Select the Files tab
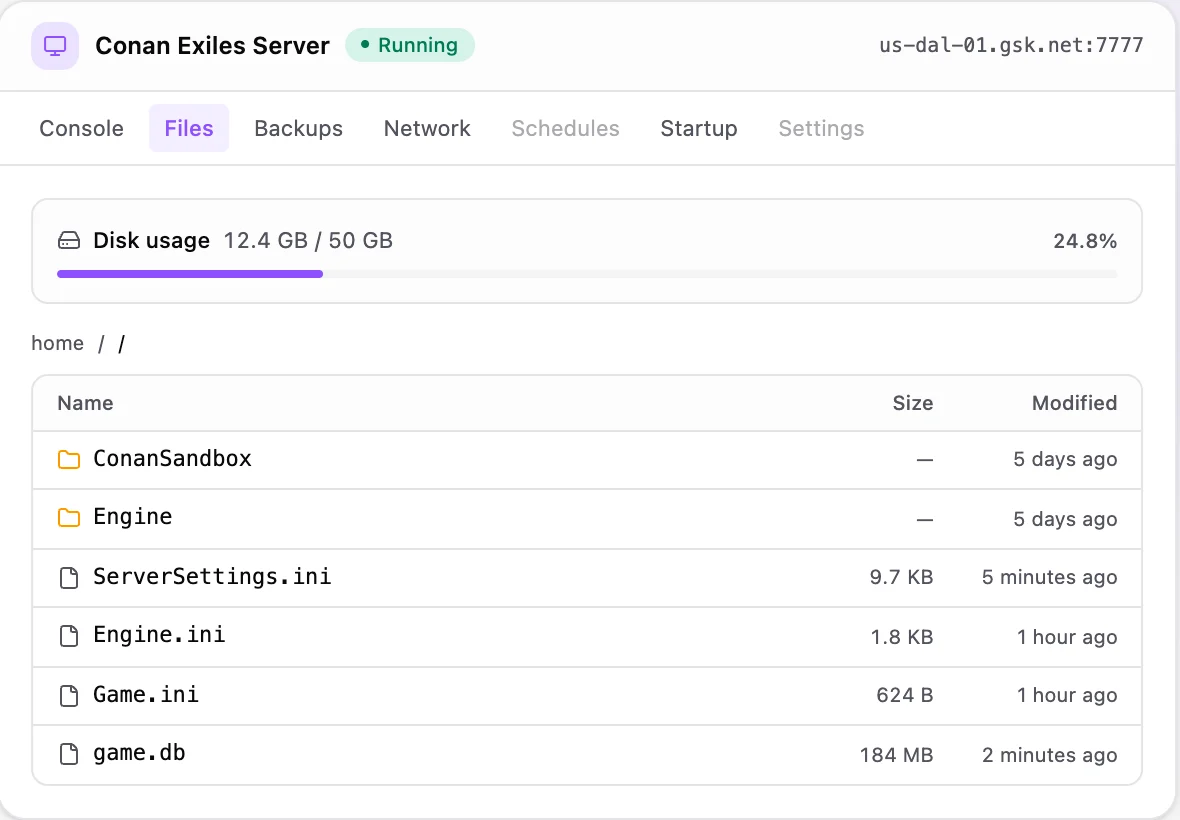Image resolution: width=1180 pixels, height=820 pixels. tap(189, 129)
